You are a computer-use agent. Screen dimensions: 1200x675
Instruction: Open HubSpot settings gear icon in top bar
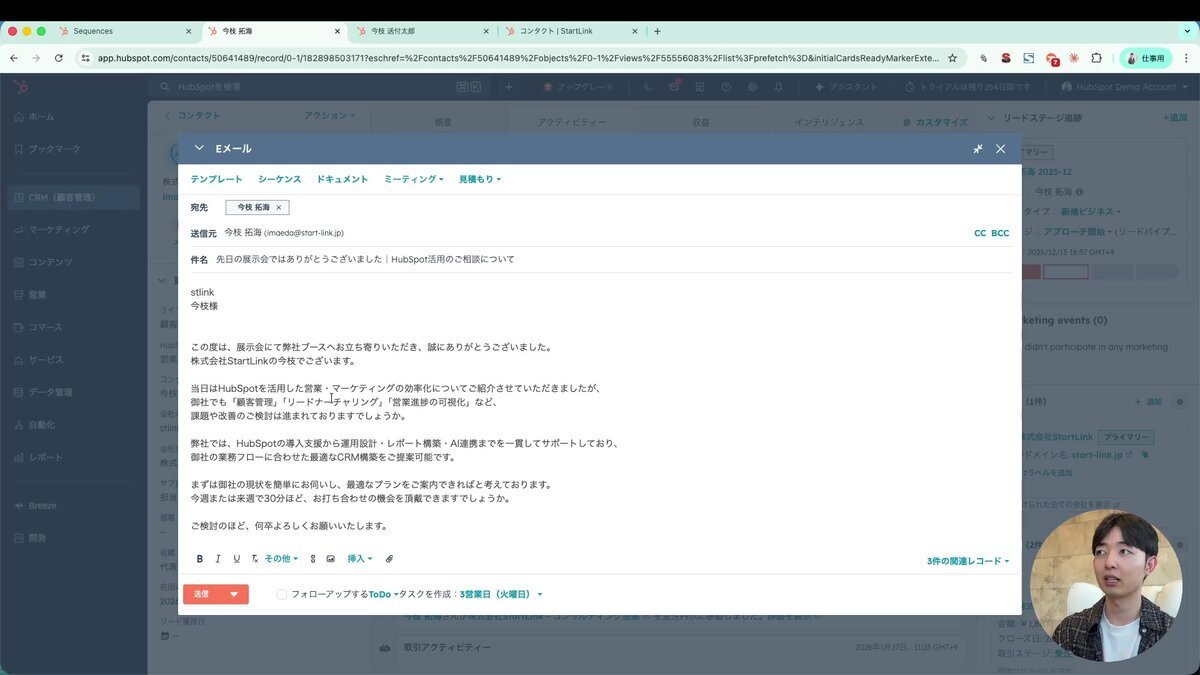tap(753, 87)
